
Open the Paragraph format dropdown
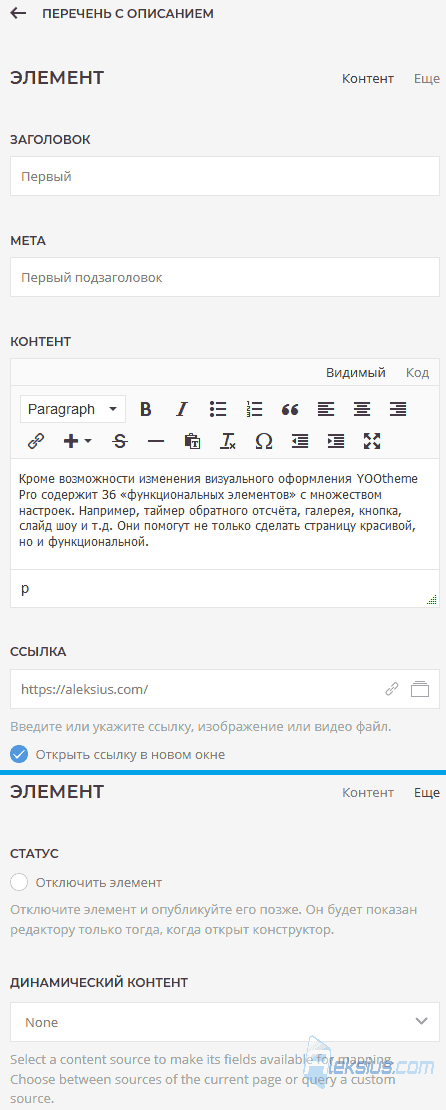(73, 409)
